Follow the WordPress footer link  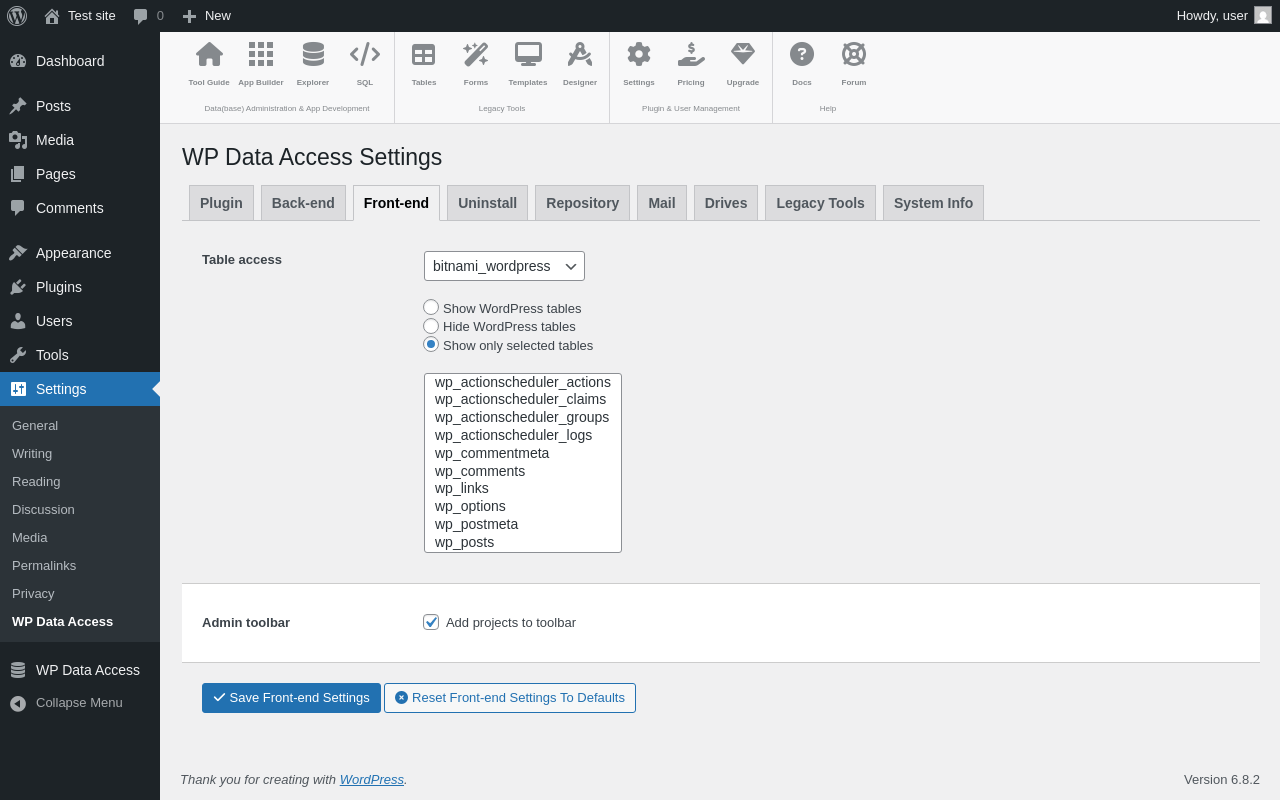pos(372,779)
